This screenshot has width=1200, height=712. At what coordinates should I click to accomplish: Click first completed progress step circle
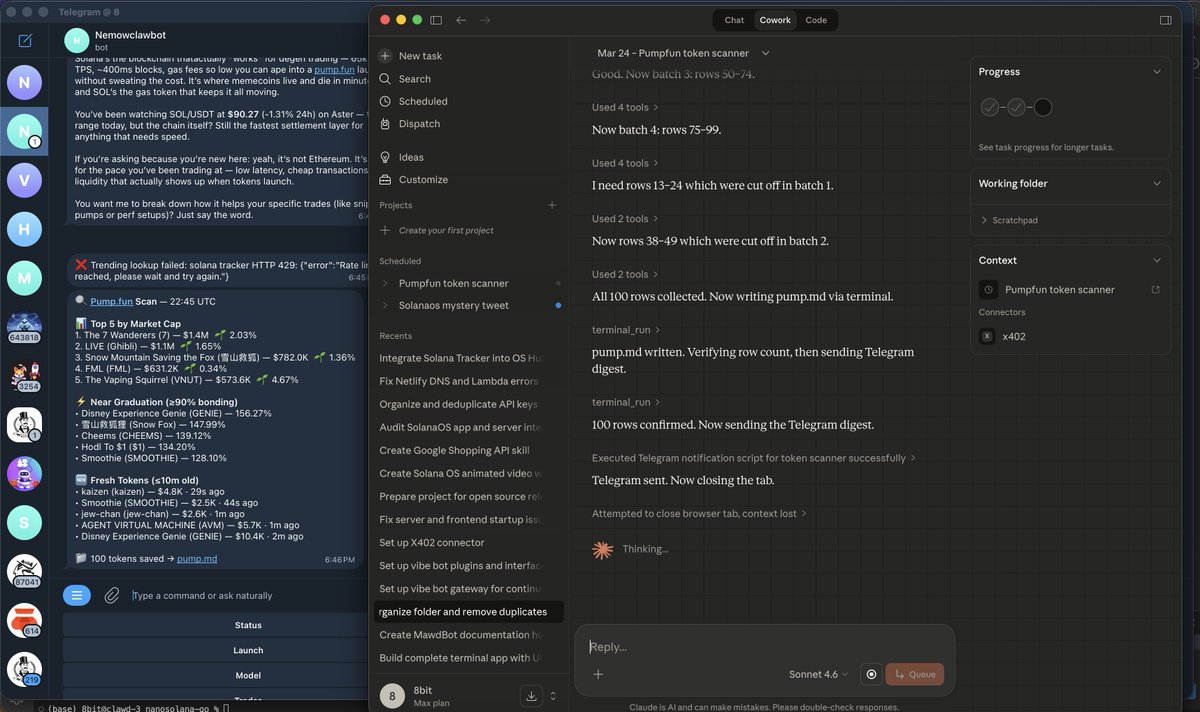[989, 107]
